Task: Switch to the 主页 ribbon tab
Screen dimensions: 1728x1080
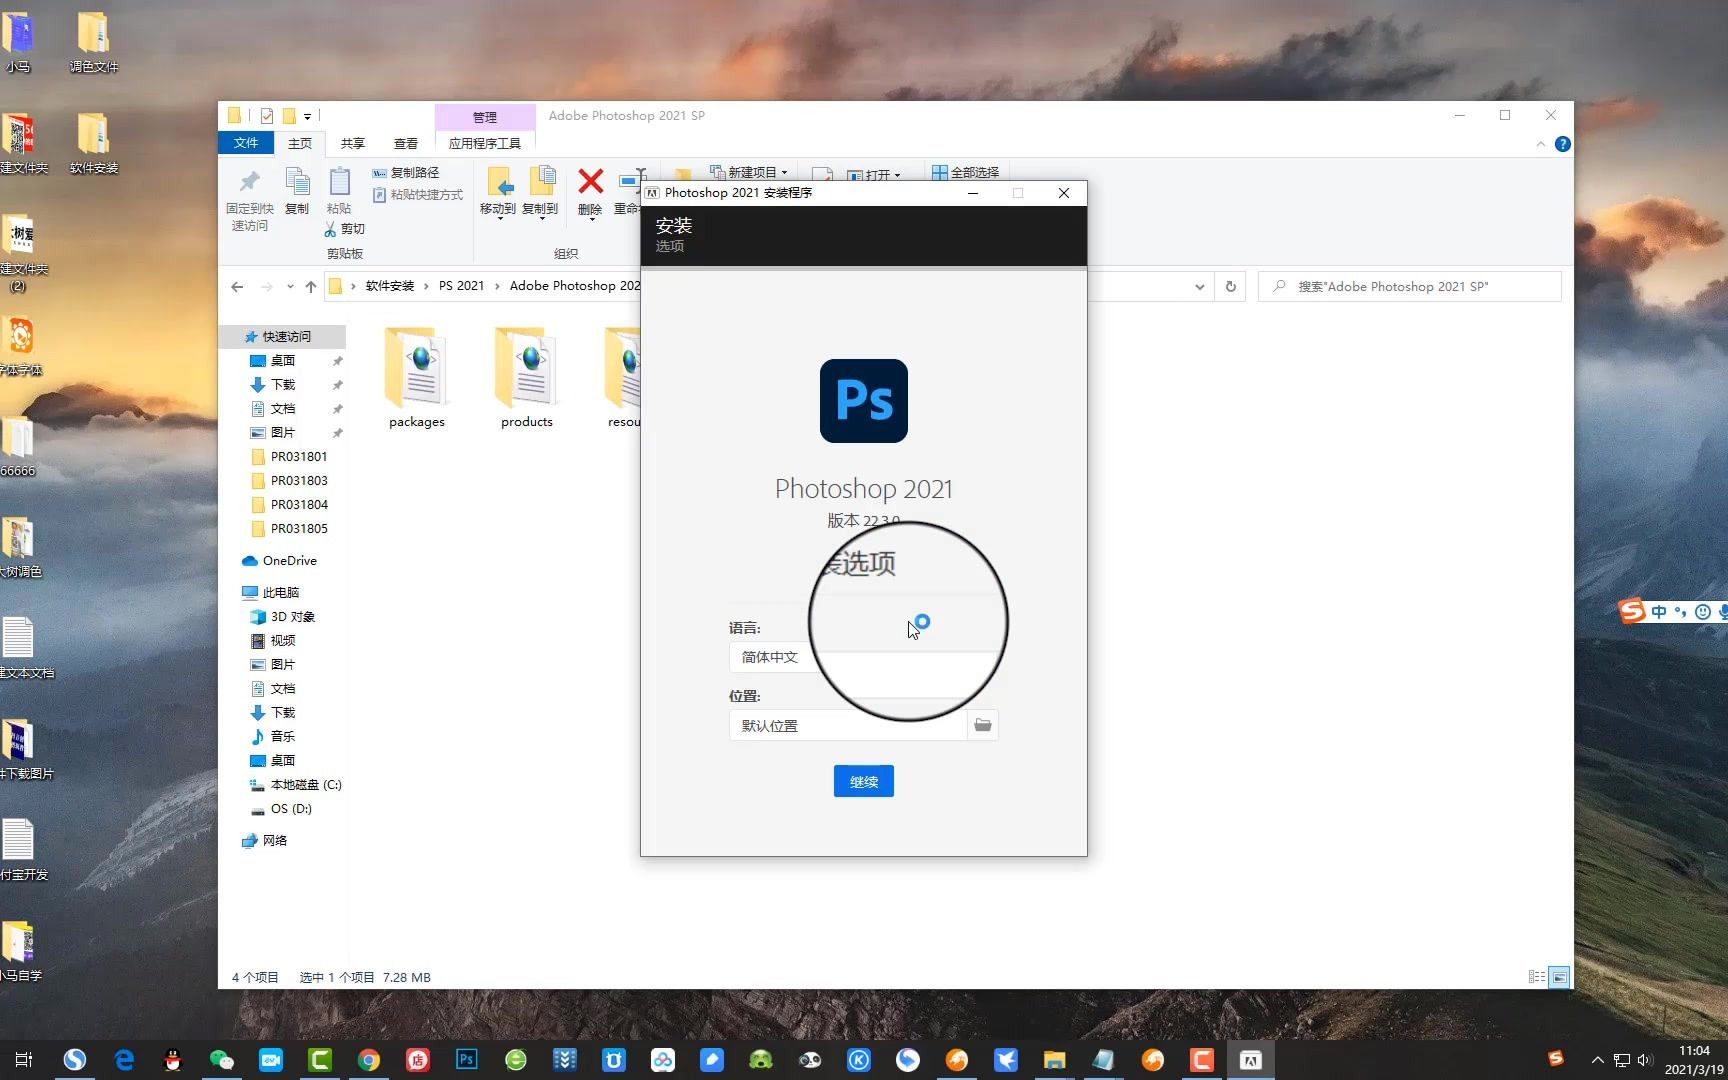Action: pyautogui.click(x=300, y=143)
